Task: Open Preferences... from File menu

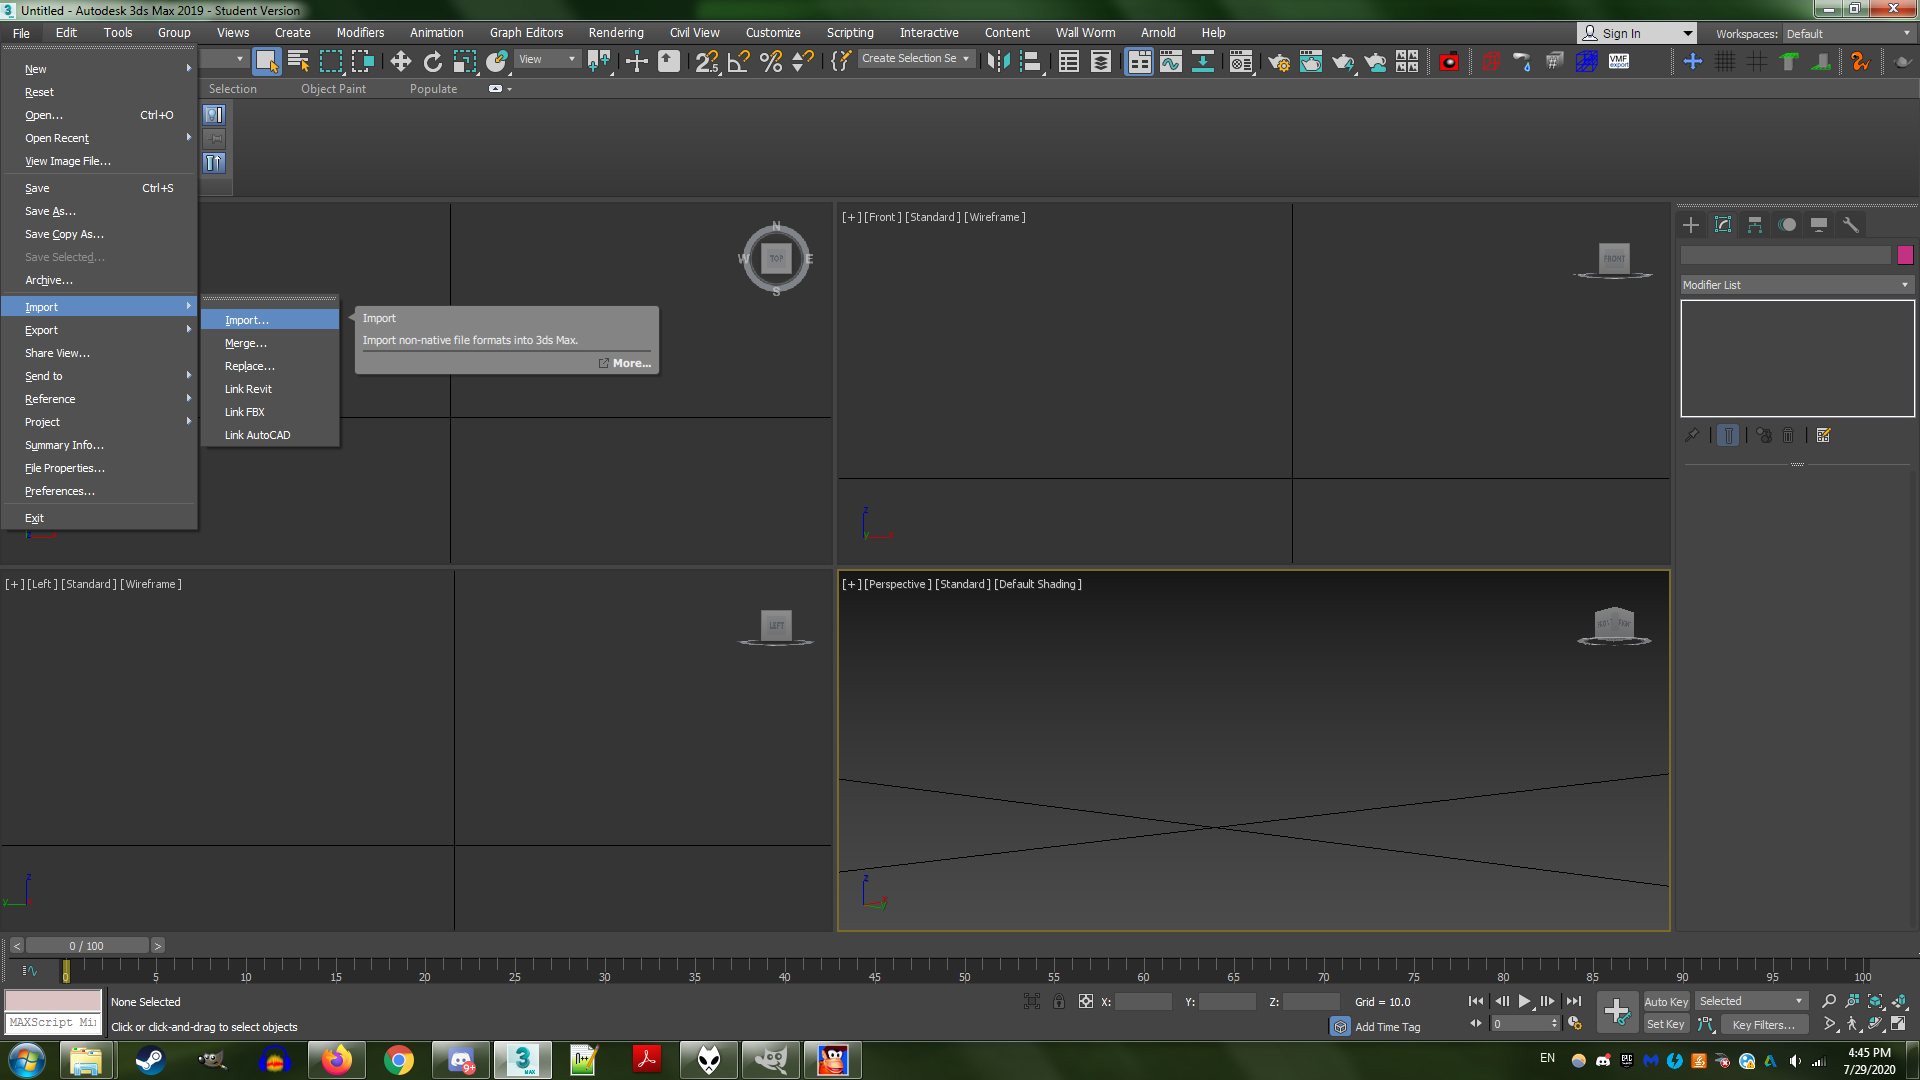Action: tap(99, 491)
